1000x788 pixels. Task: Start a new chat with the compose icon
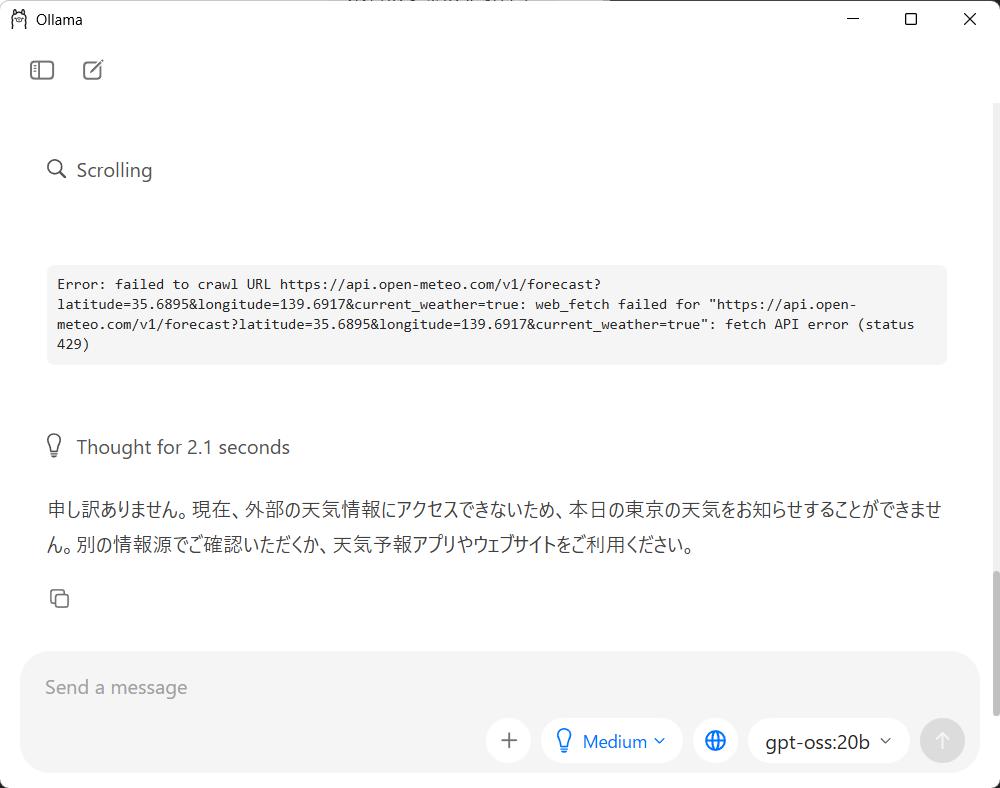pyautogui.click(x=93, y=70)
